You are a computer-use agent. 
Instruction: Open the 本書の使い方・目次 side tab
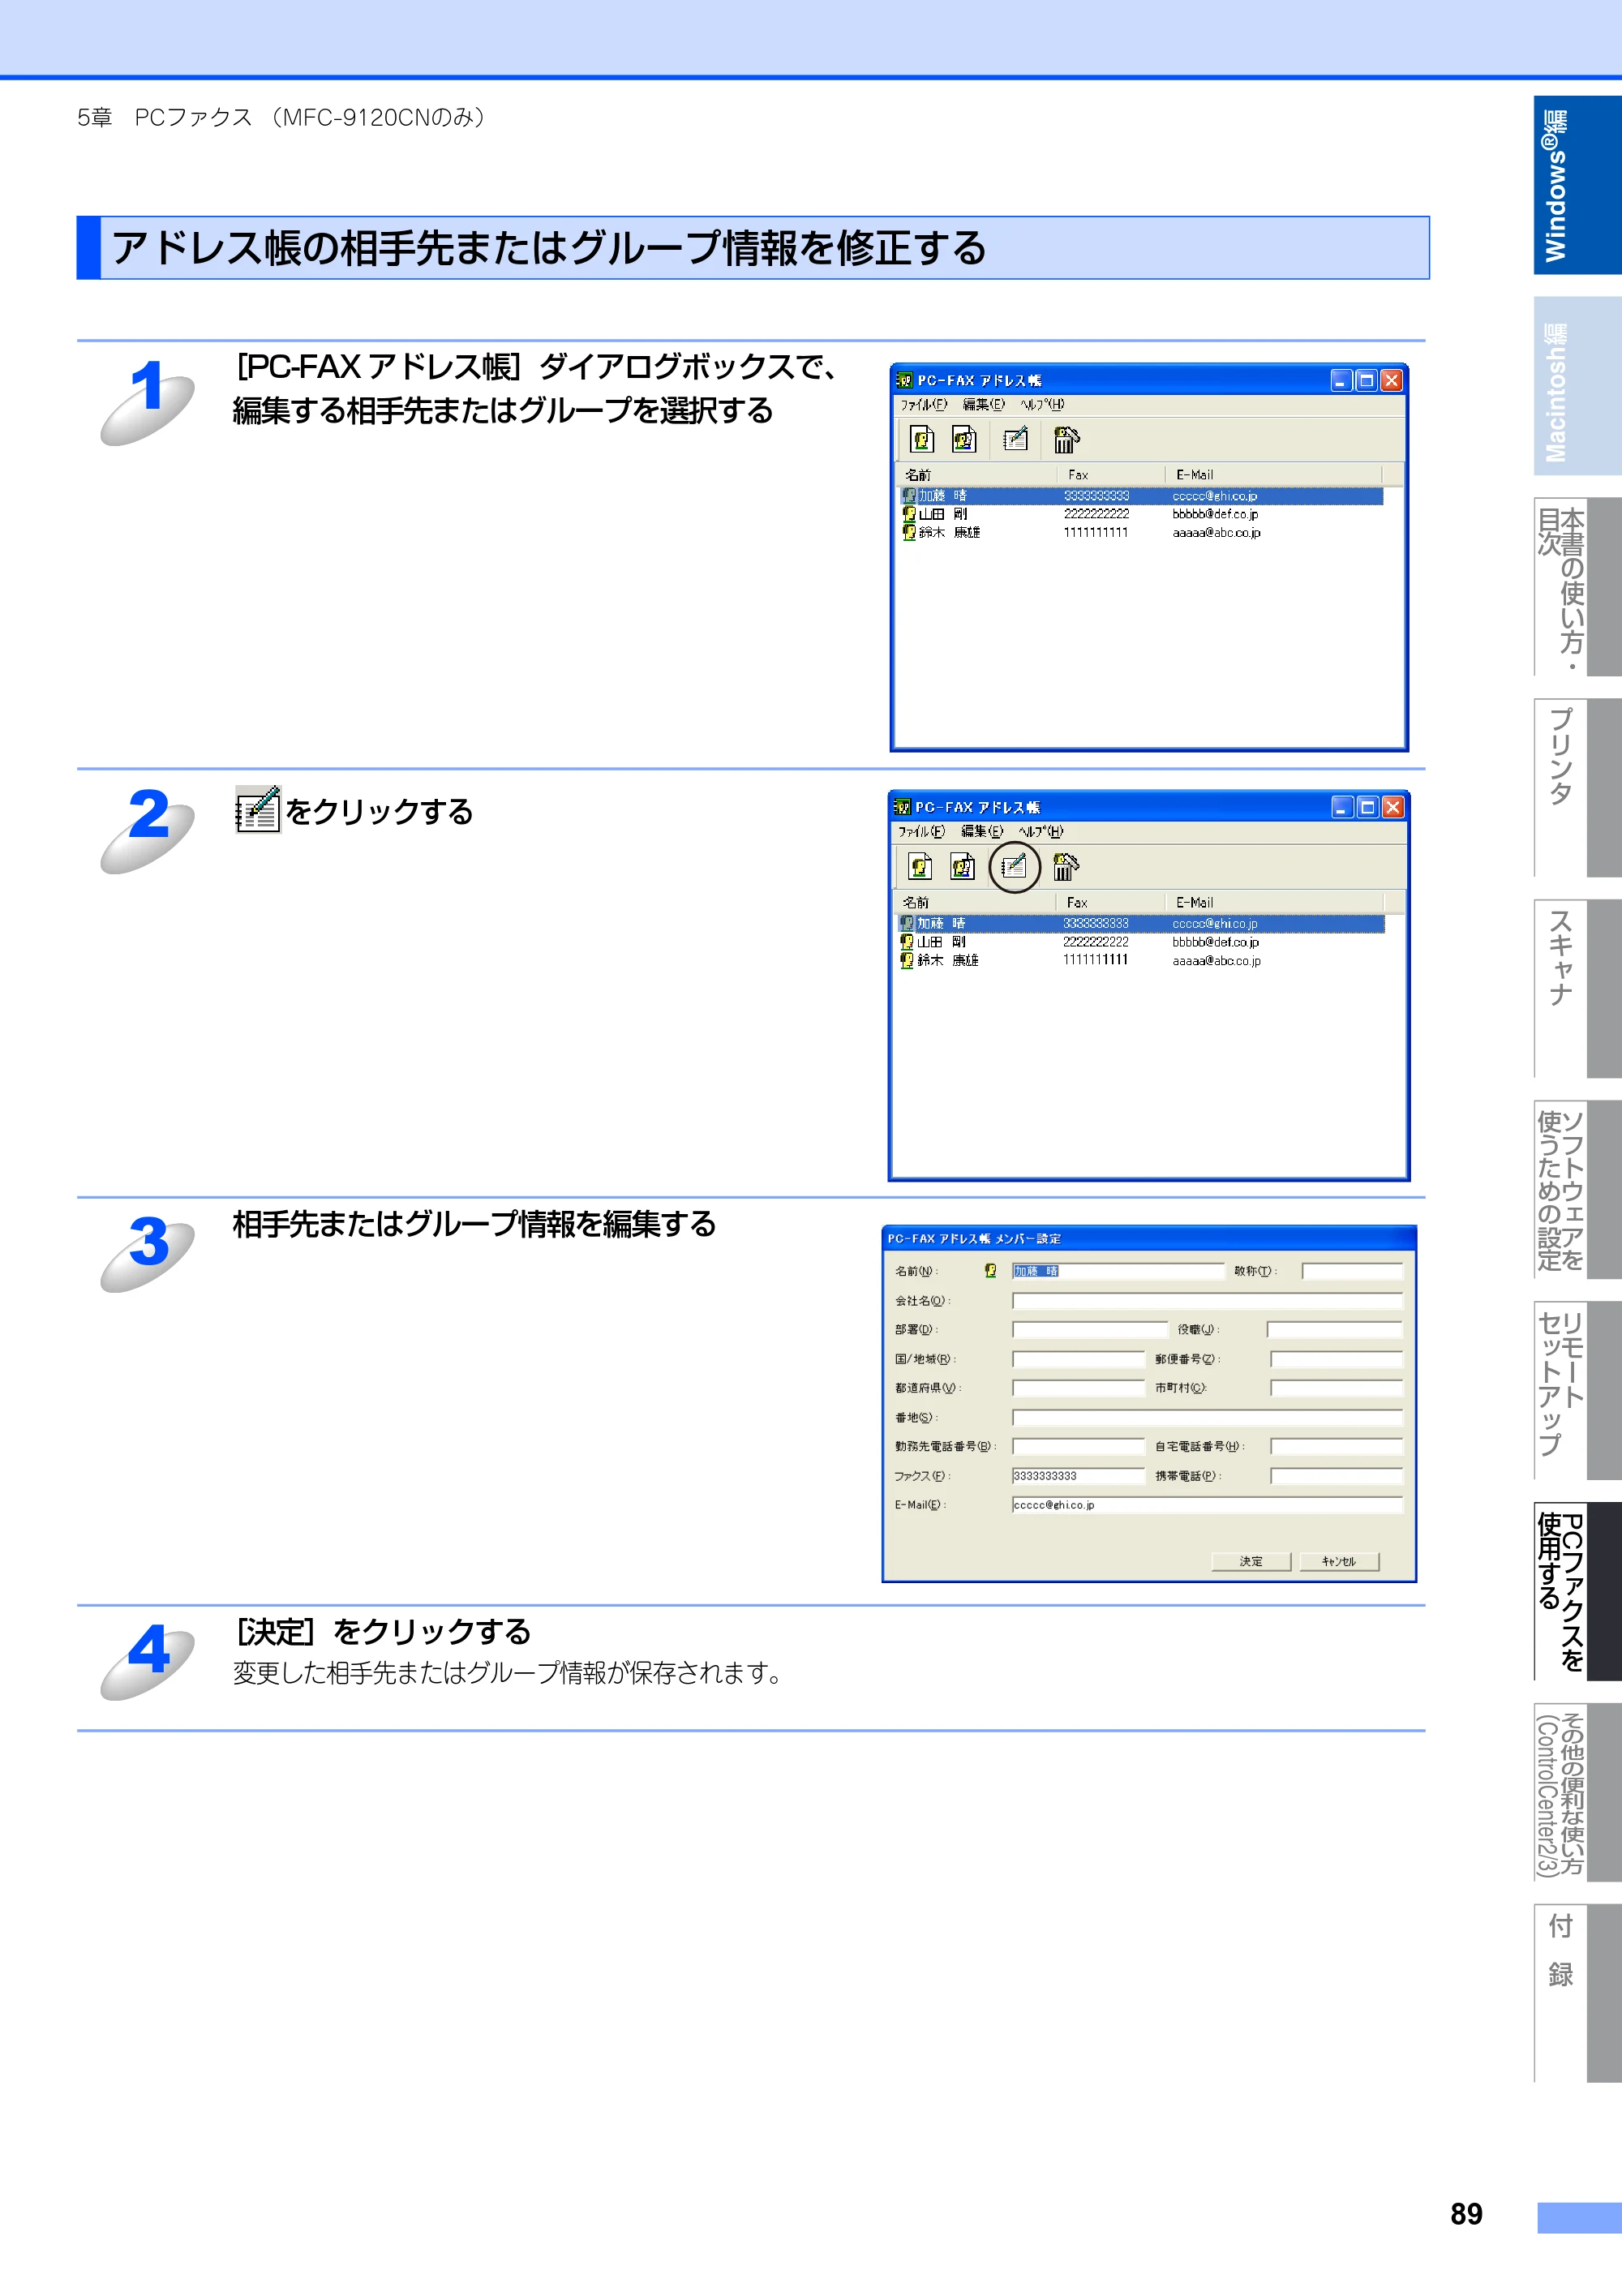[1577, 587]
